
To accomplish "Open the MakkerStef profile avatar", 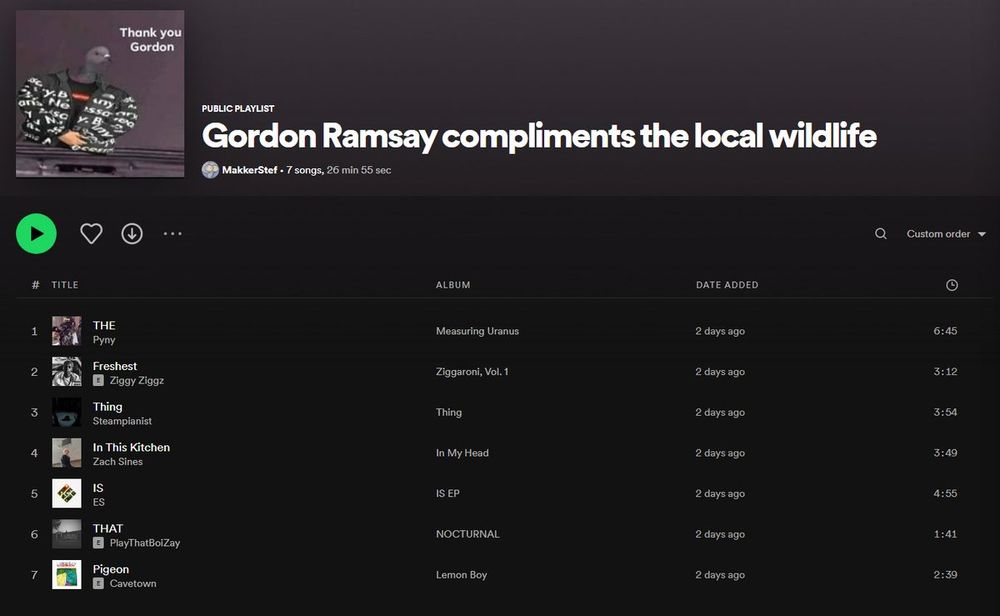I will tap(210, 170).
